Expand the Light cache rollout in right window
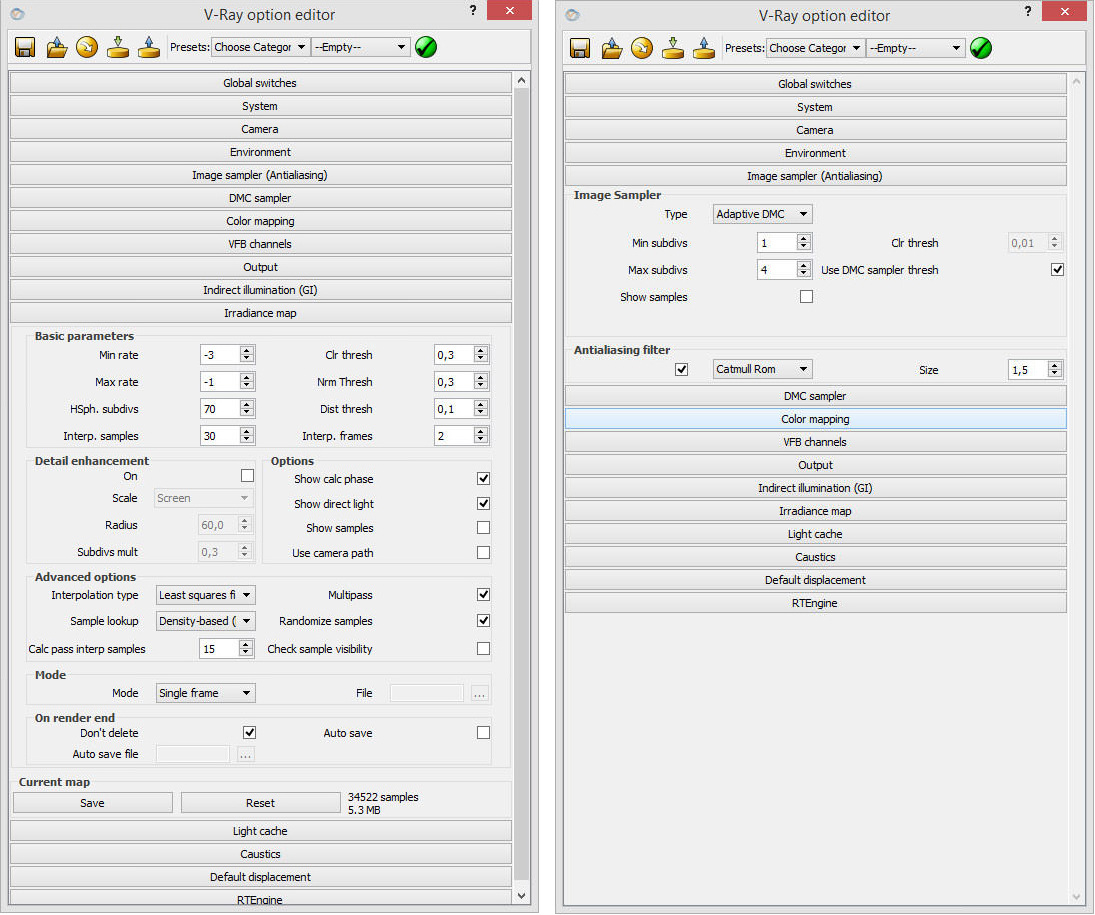Screen dimensions: 1095x915 [x=815, y=534]
